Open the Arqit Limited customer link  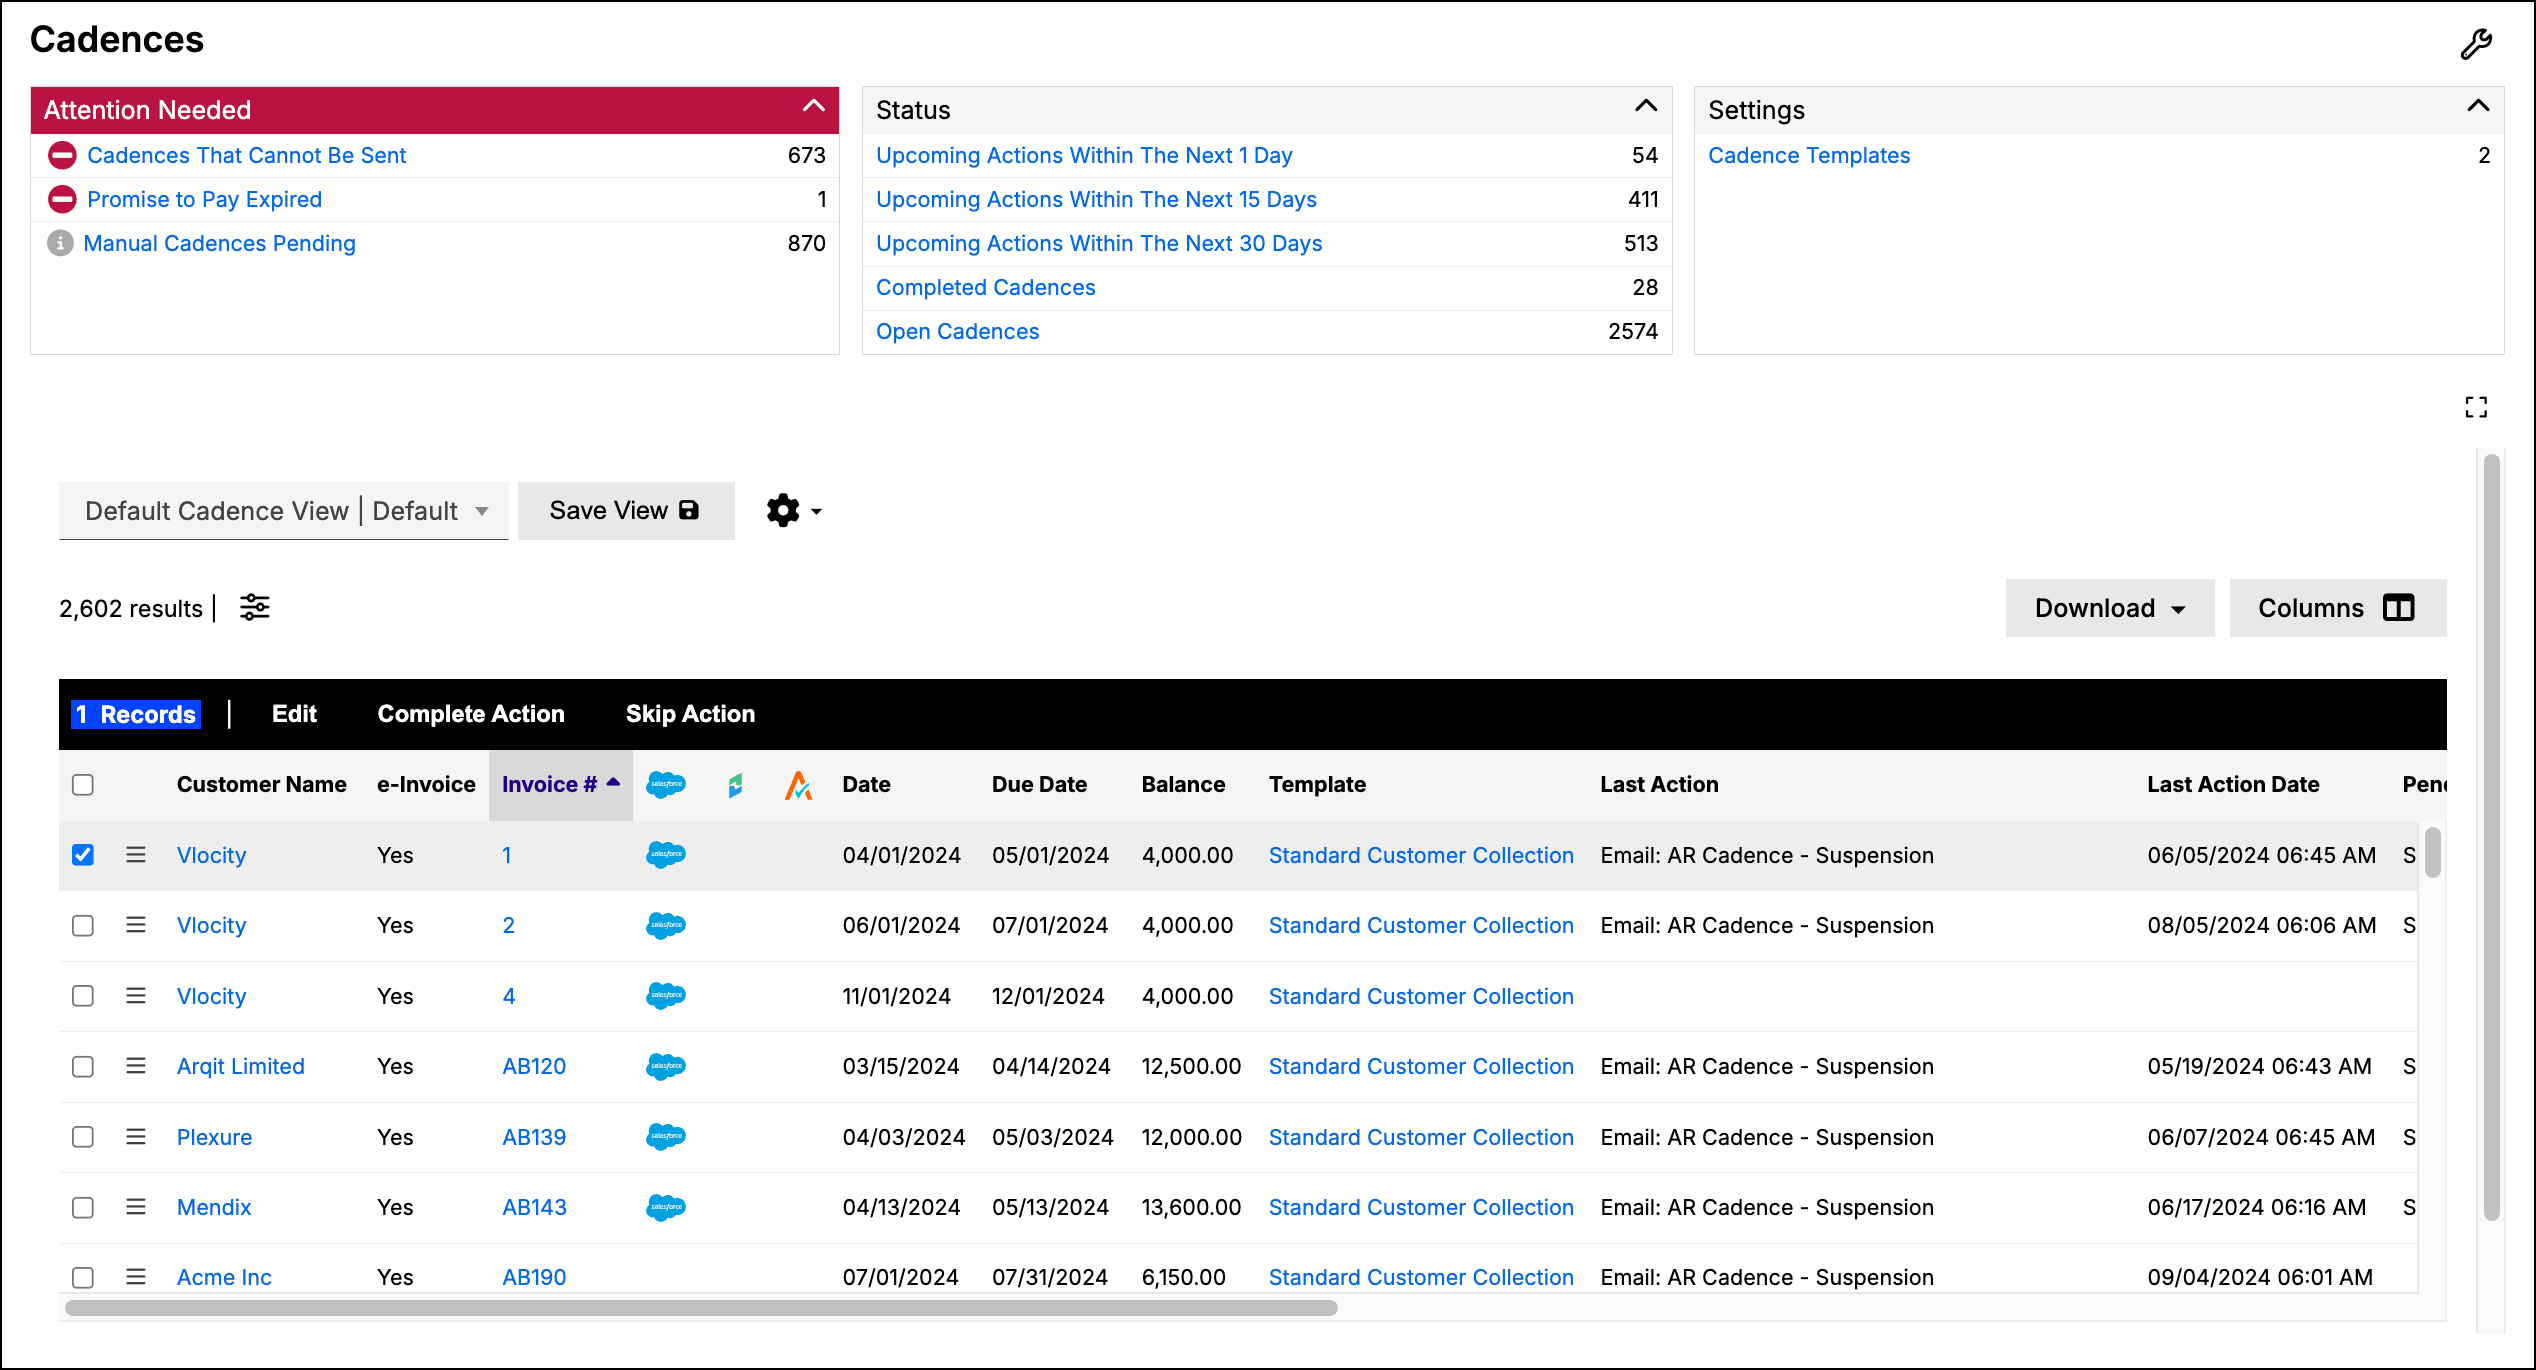241,1066
